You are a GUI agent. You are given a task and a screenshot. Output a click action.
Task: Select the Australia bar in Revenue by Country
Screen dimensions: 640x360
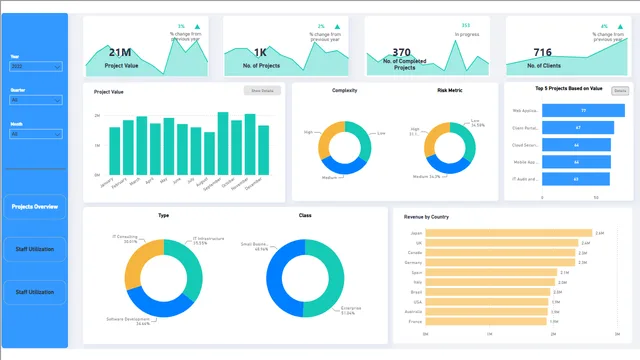tap(487, 311)
